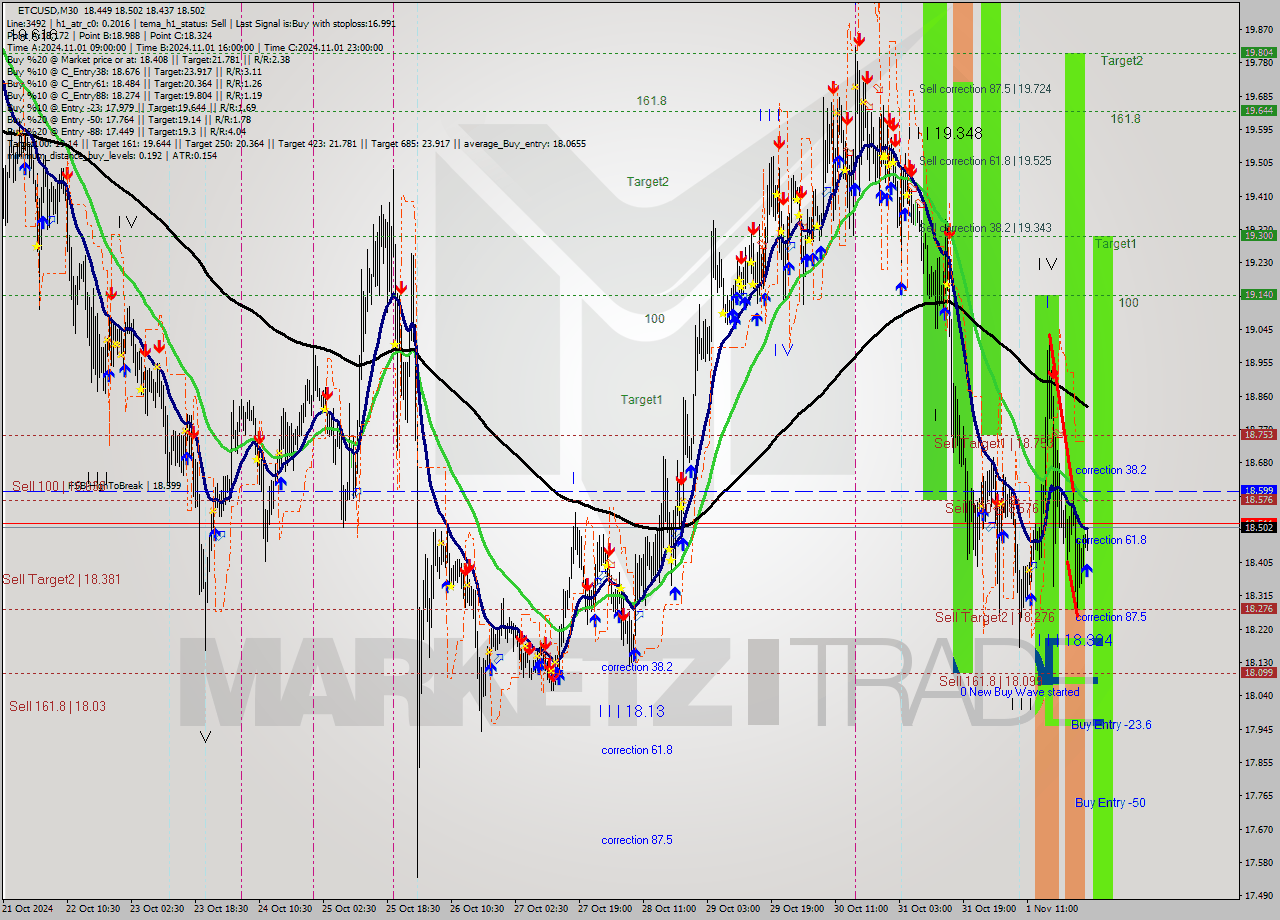Click the '26 Oct 10:30' time label
Screen dimensions: 1280x920
[x=478, y=909]
